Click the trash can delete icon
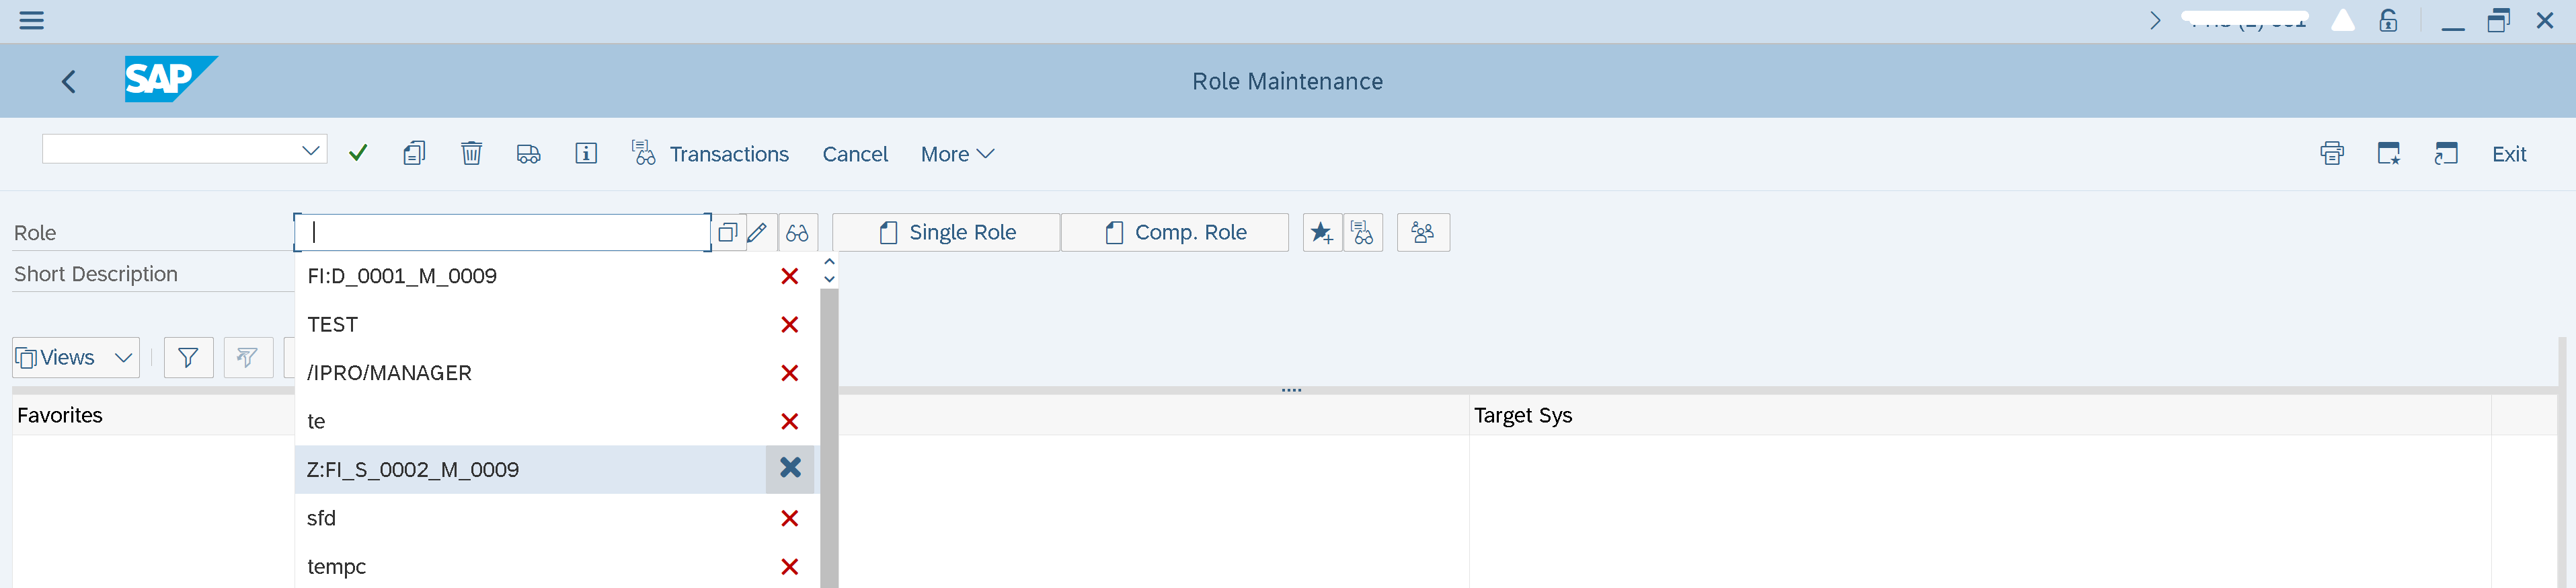This screenshot has height=588, width=2576. tap(471, 153)
